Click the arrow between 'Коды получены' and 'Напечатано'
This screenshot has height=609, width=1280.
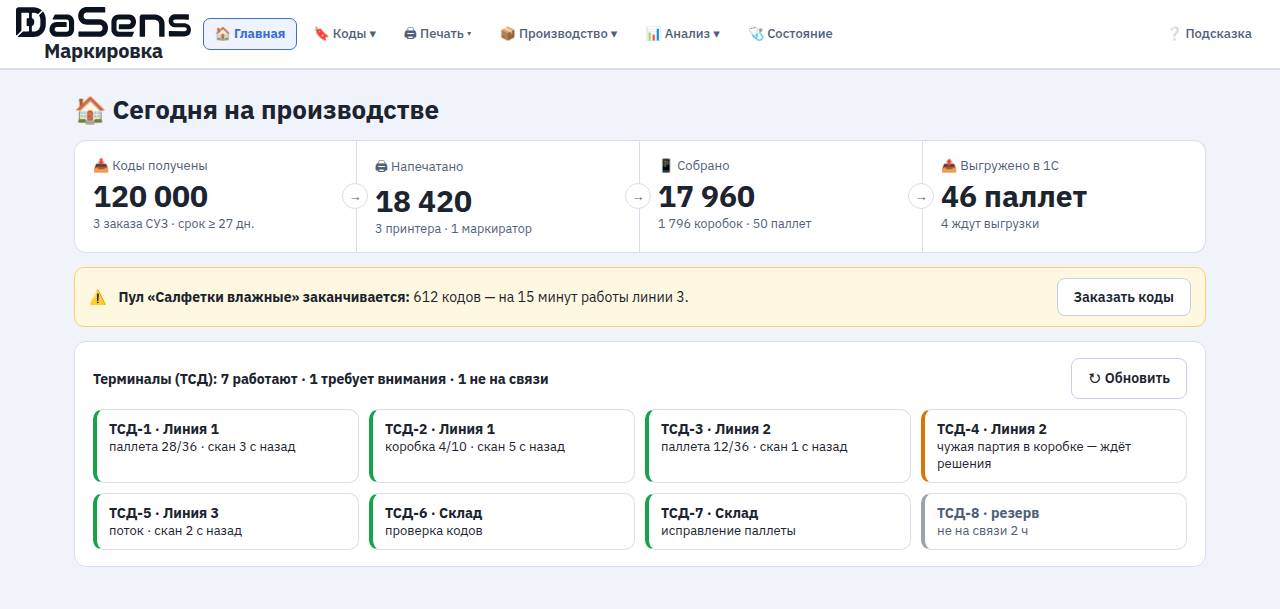(355, 197)
